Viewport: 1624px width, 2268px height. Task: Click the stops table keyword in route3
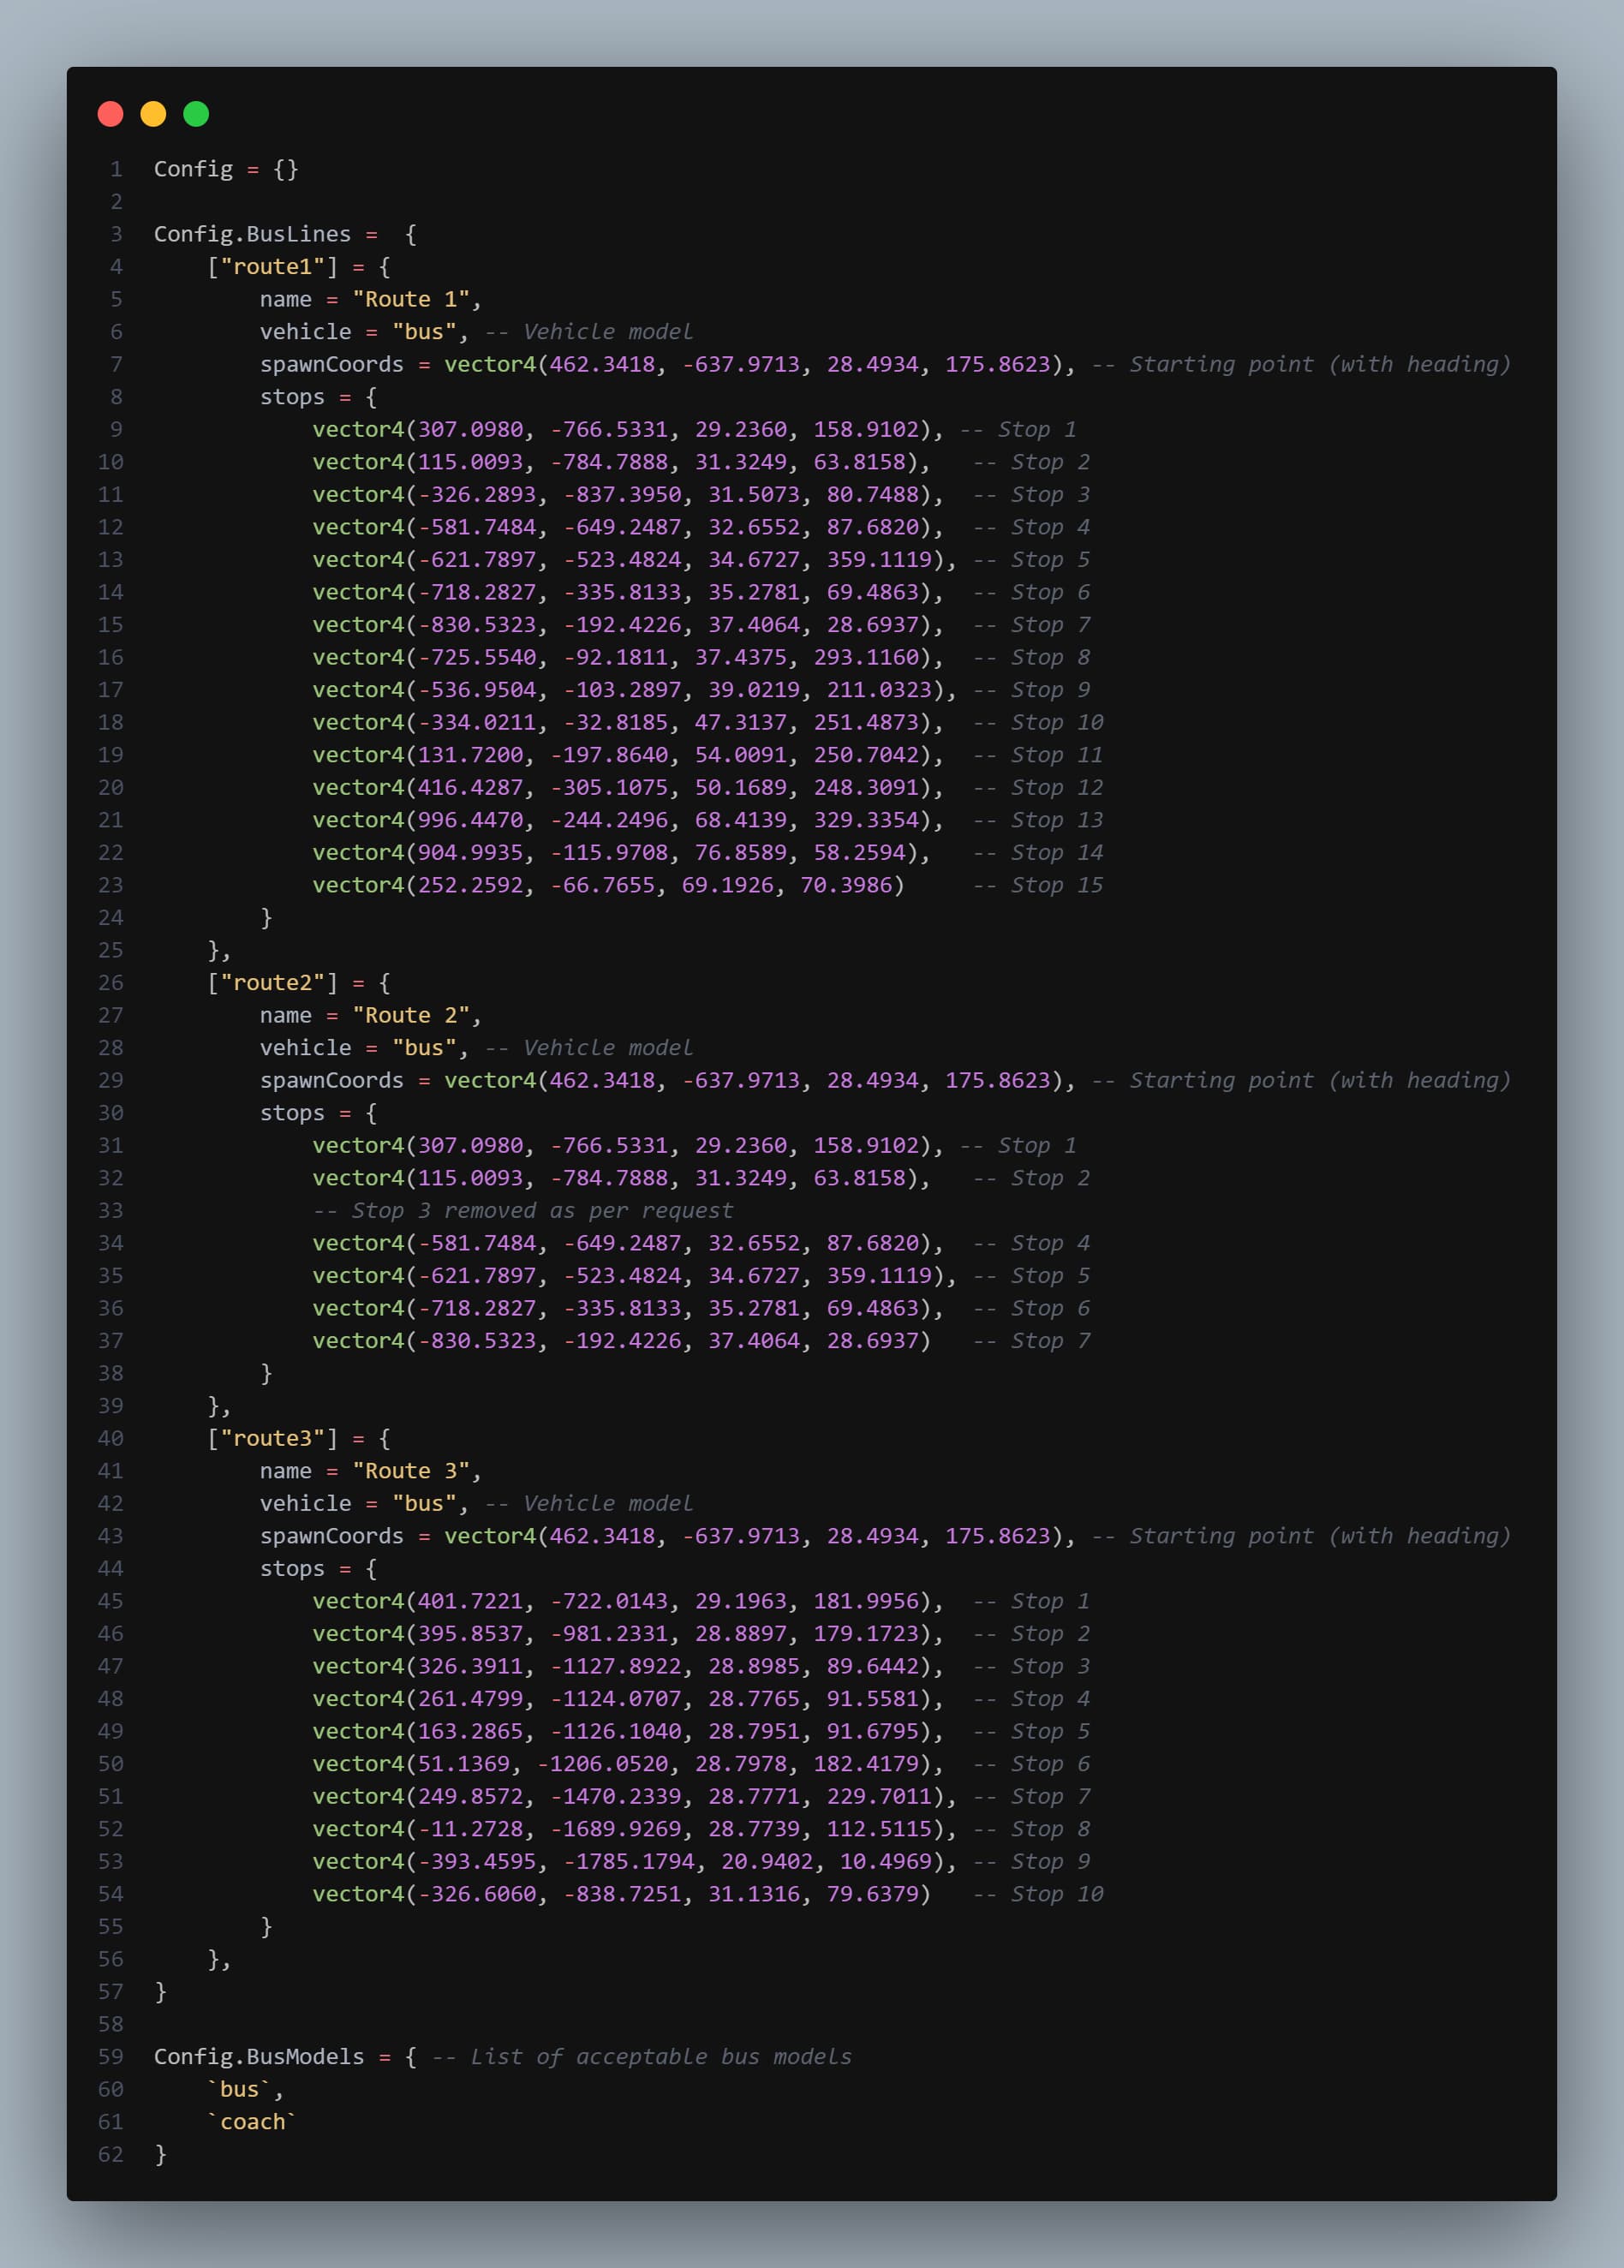[x=294, y=1568]
